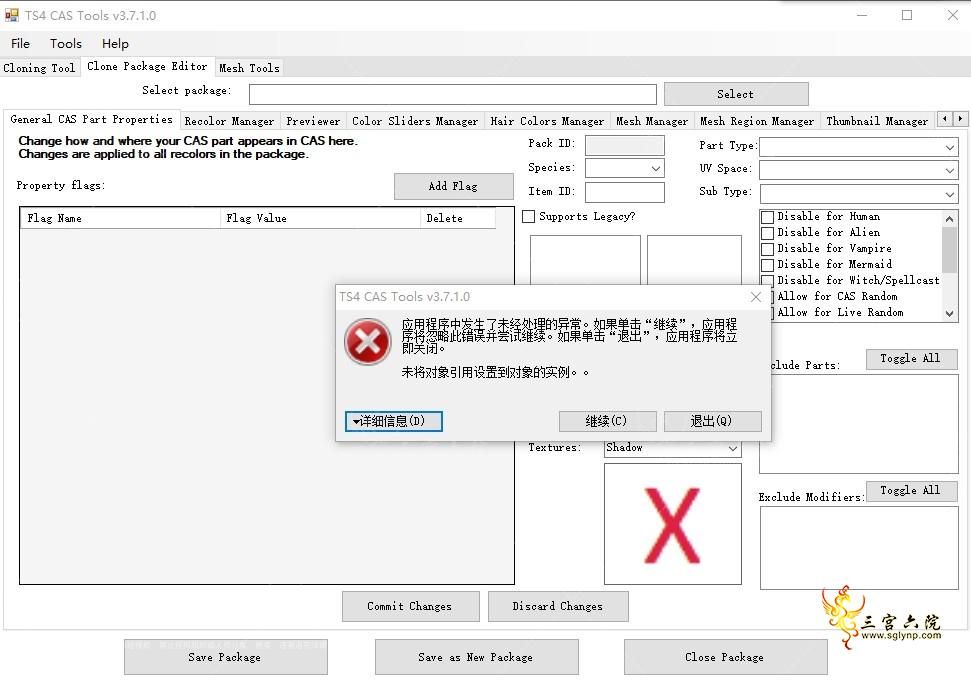
Task: Open Recolor Manager tab
Action: pos(229,121)
